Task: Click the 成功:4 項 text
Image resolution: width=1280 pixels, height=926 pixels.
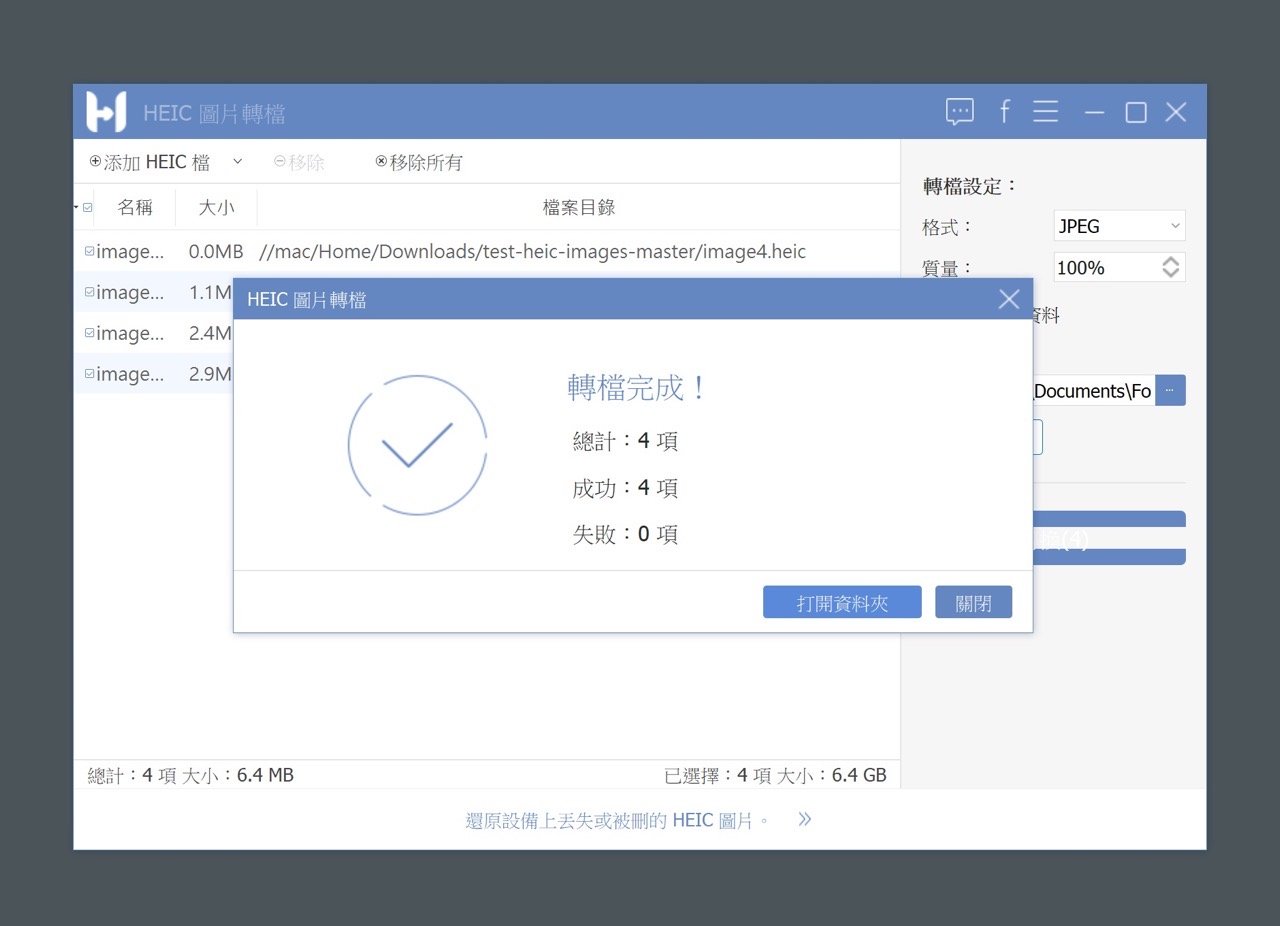Action: (x=625, y=488)
